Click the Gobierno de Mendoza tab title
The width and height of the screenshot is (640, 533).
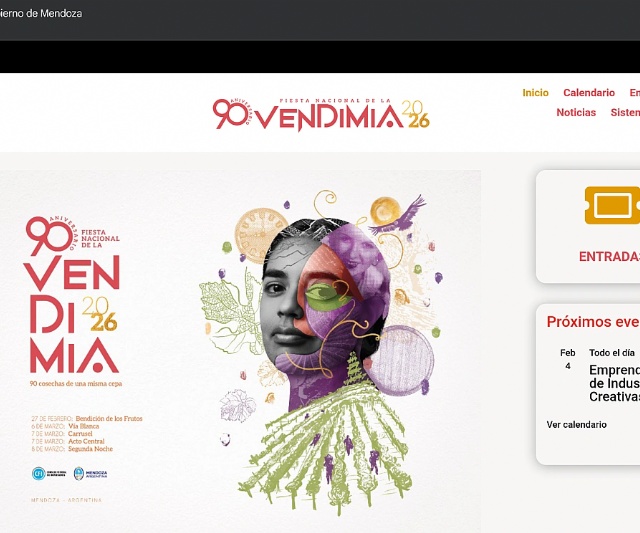tap(41, 13)
